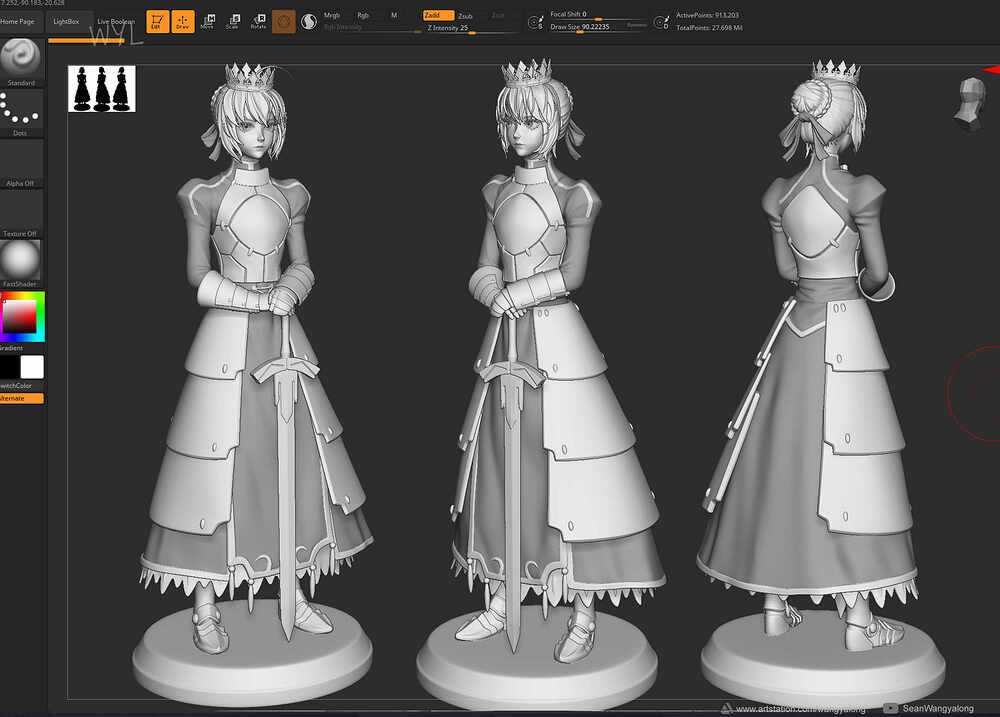The image size is (1000, 717).
Task: Toggle the Rgb channel button
Action: click(x=363, y=15)
